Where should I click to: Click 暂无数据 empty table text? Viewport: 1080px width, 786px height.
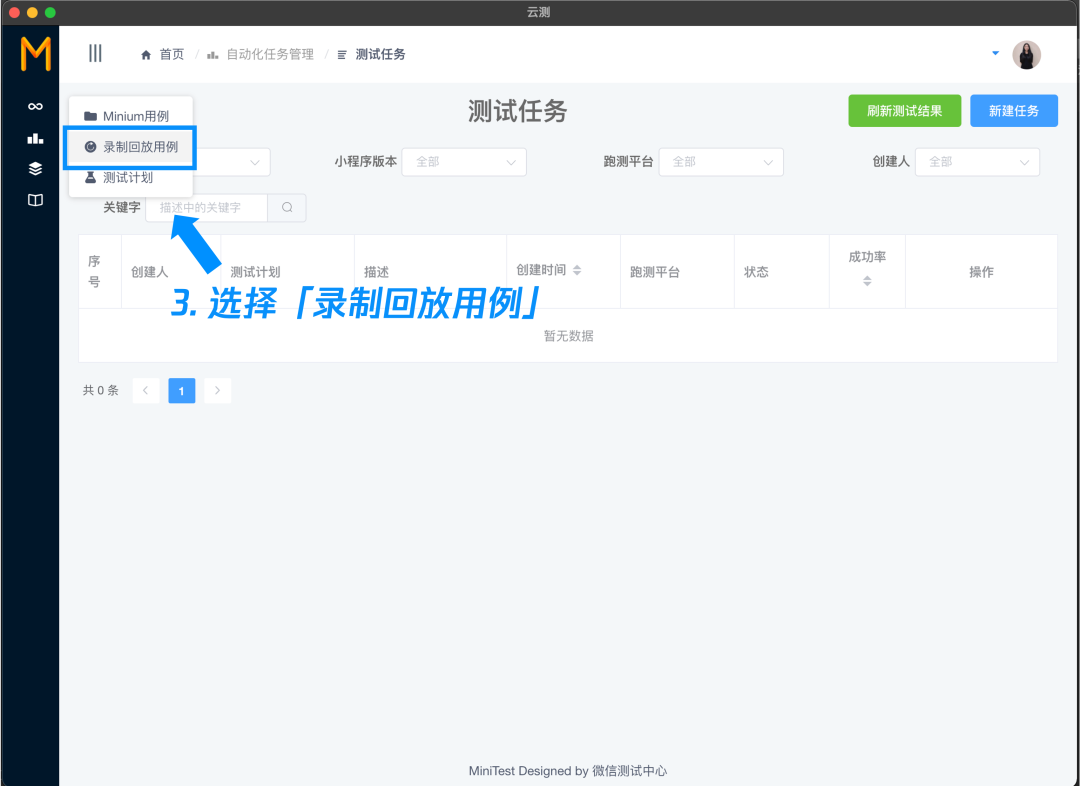[569, 335]
